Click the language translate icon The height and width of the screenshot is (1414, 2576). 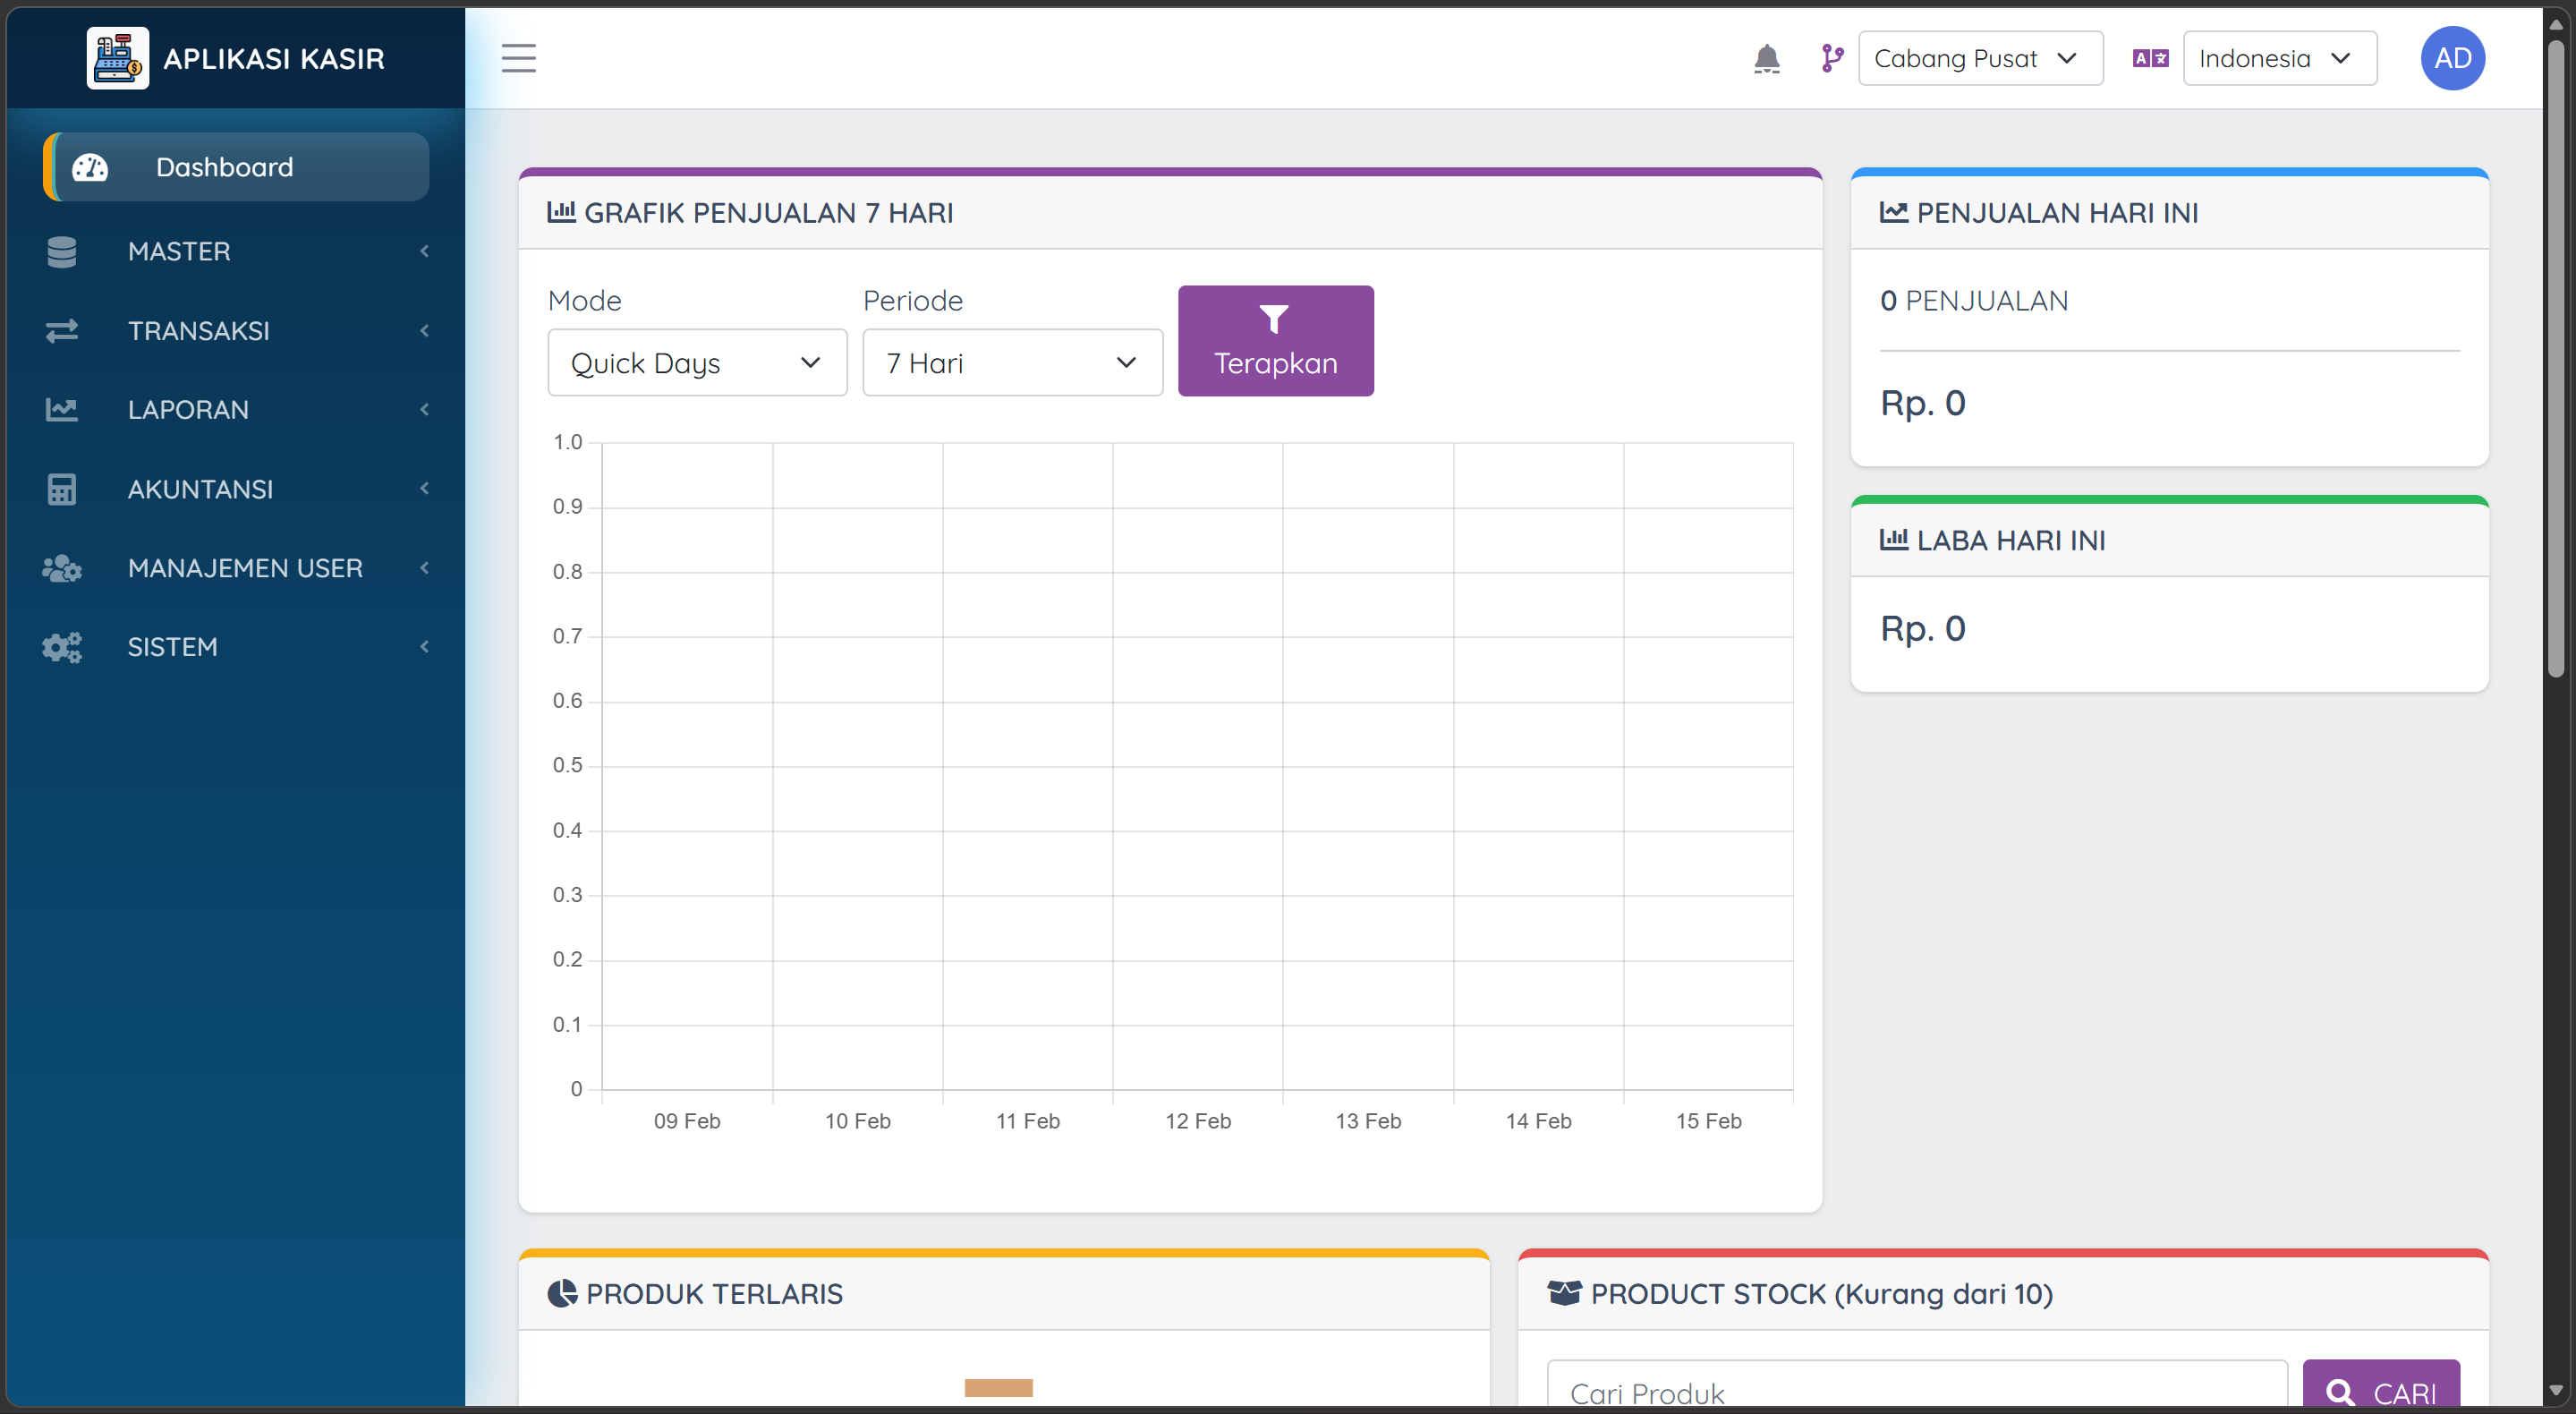[2150, 59]
